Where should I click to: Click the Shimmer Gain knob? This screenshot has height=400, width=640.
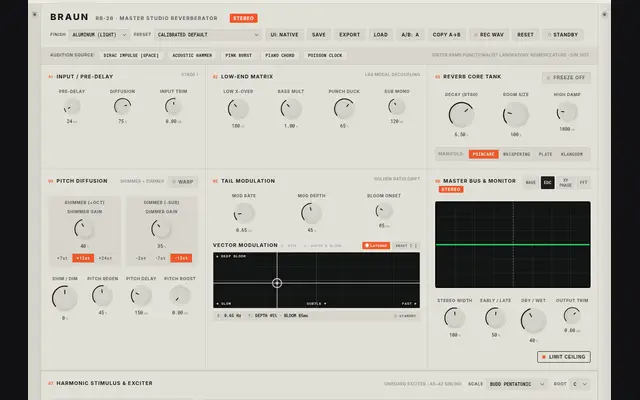(x=84, y=229)
